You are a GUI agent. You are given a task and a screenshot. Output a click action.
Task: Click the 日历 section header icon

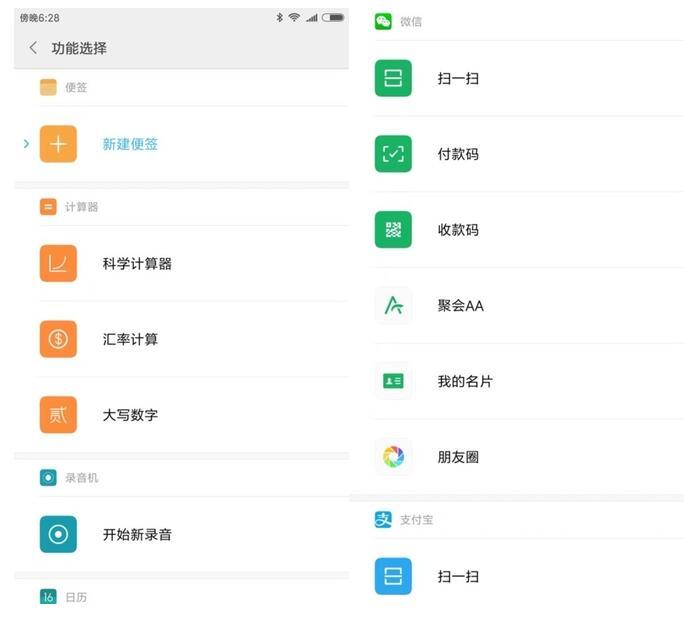(48, 597)
